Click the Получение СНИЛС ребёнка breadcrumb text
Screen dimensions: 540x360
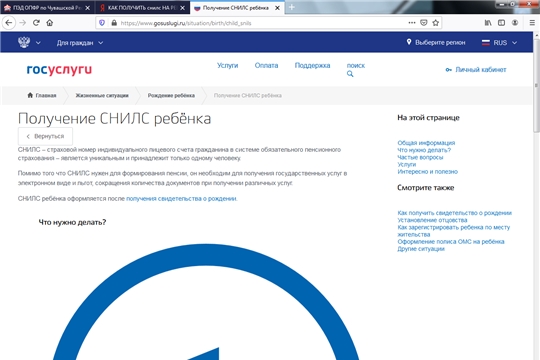pos(248,95)
